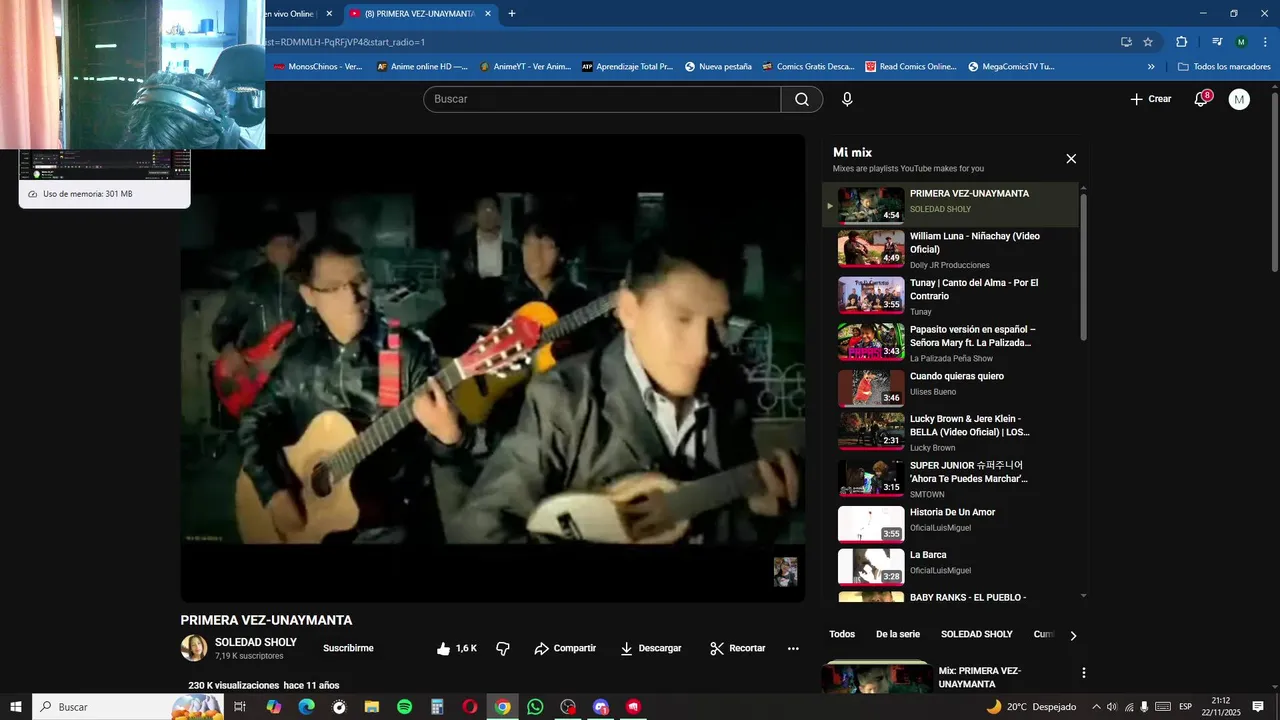The height and width of the screenshot is (720, 1280).
Task: Play William Luna - Niñachay from mix
Action: [951, 250]
